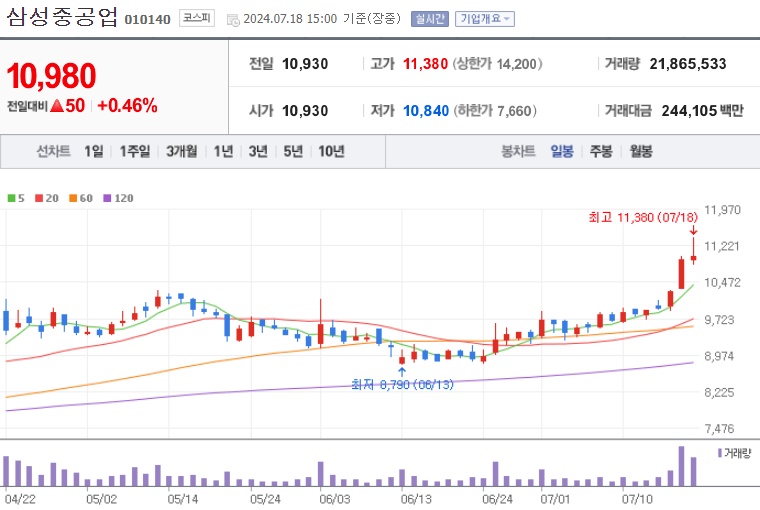Click the 저가 value 10,840
Viewport: 760px width, 510px height.
426,111
